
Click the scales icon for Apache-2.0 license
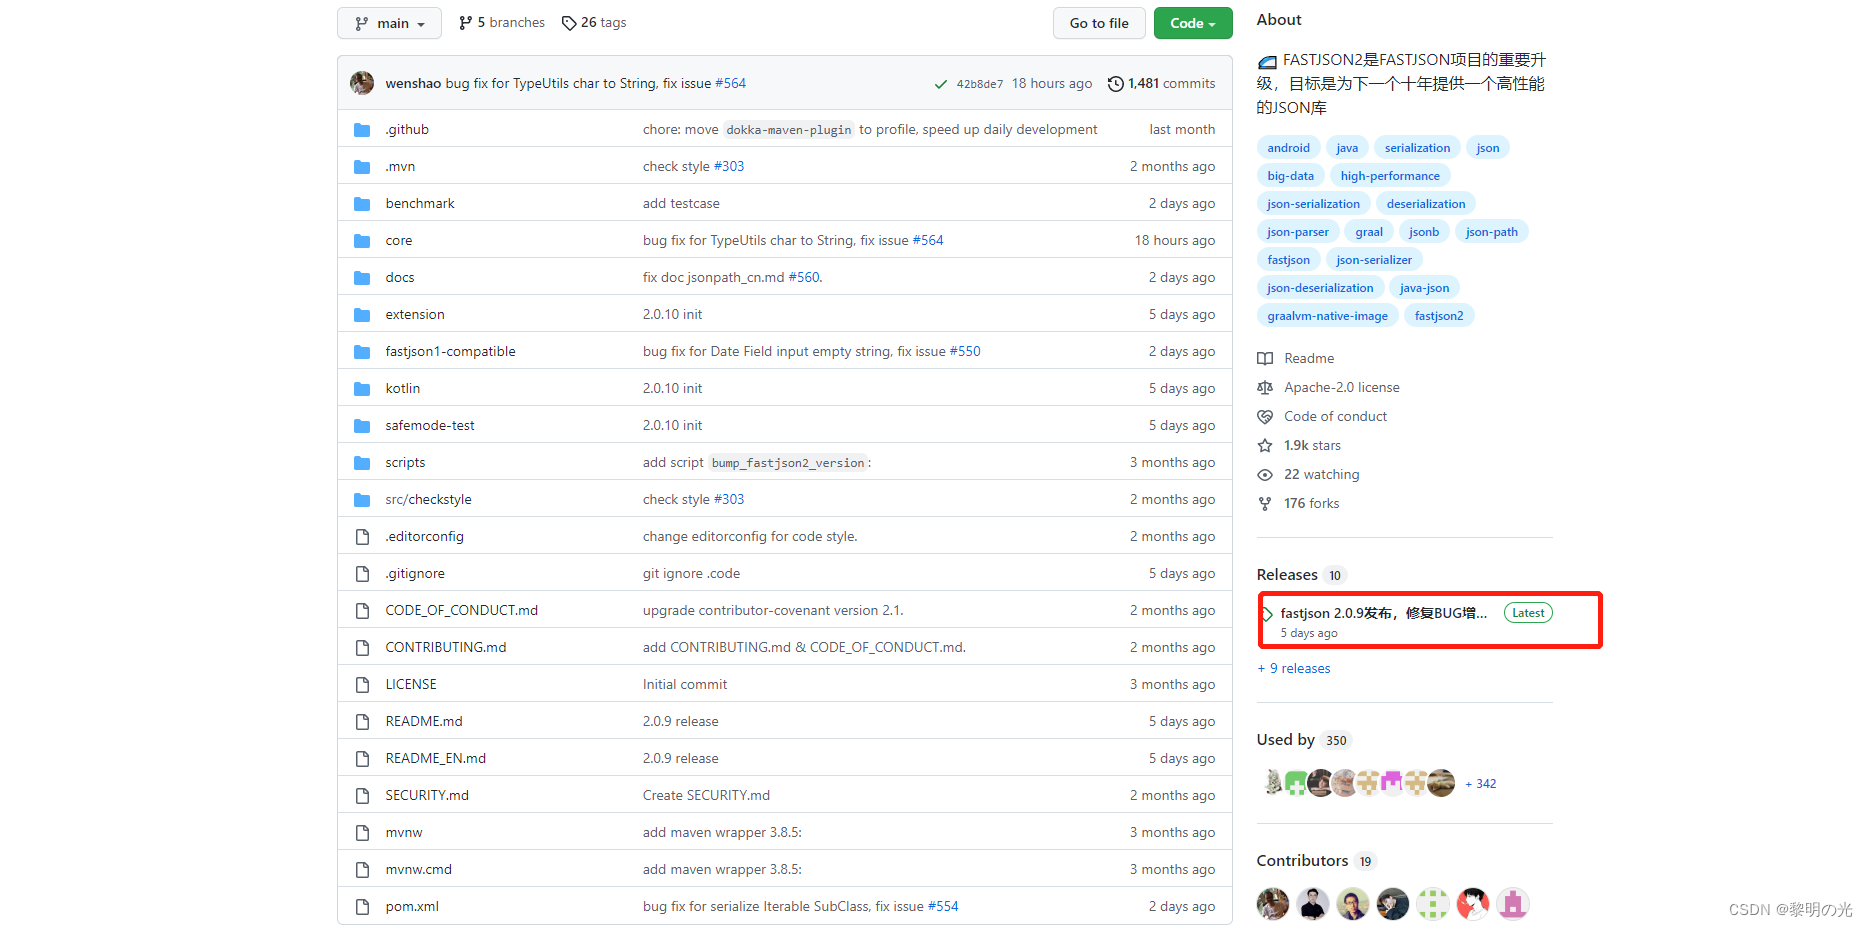click(1264, 387)
